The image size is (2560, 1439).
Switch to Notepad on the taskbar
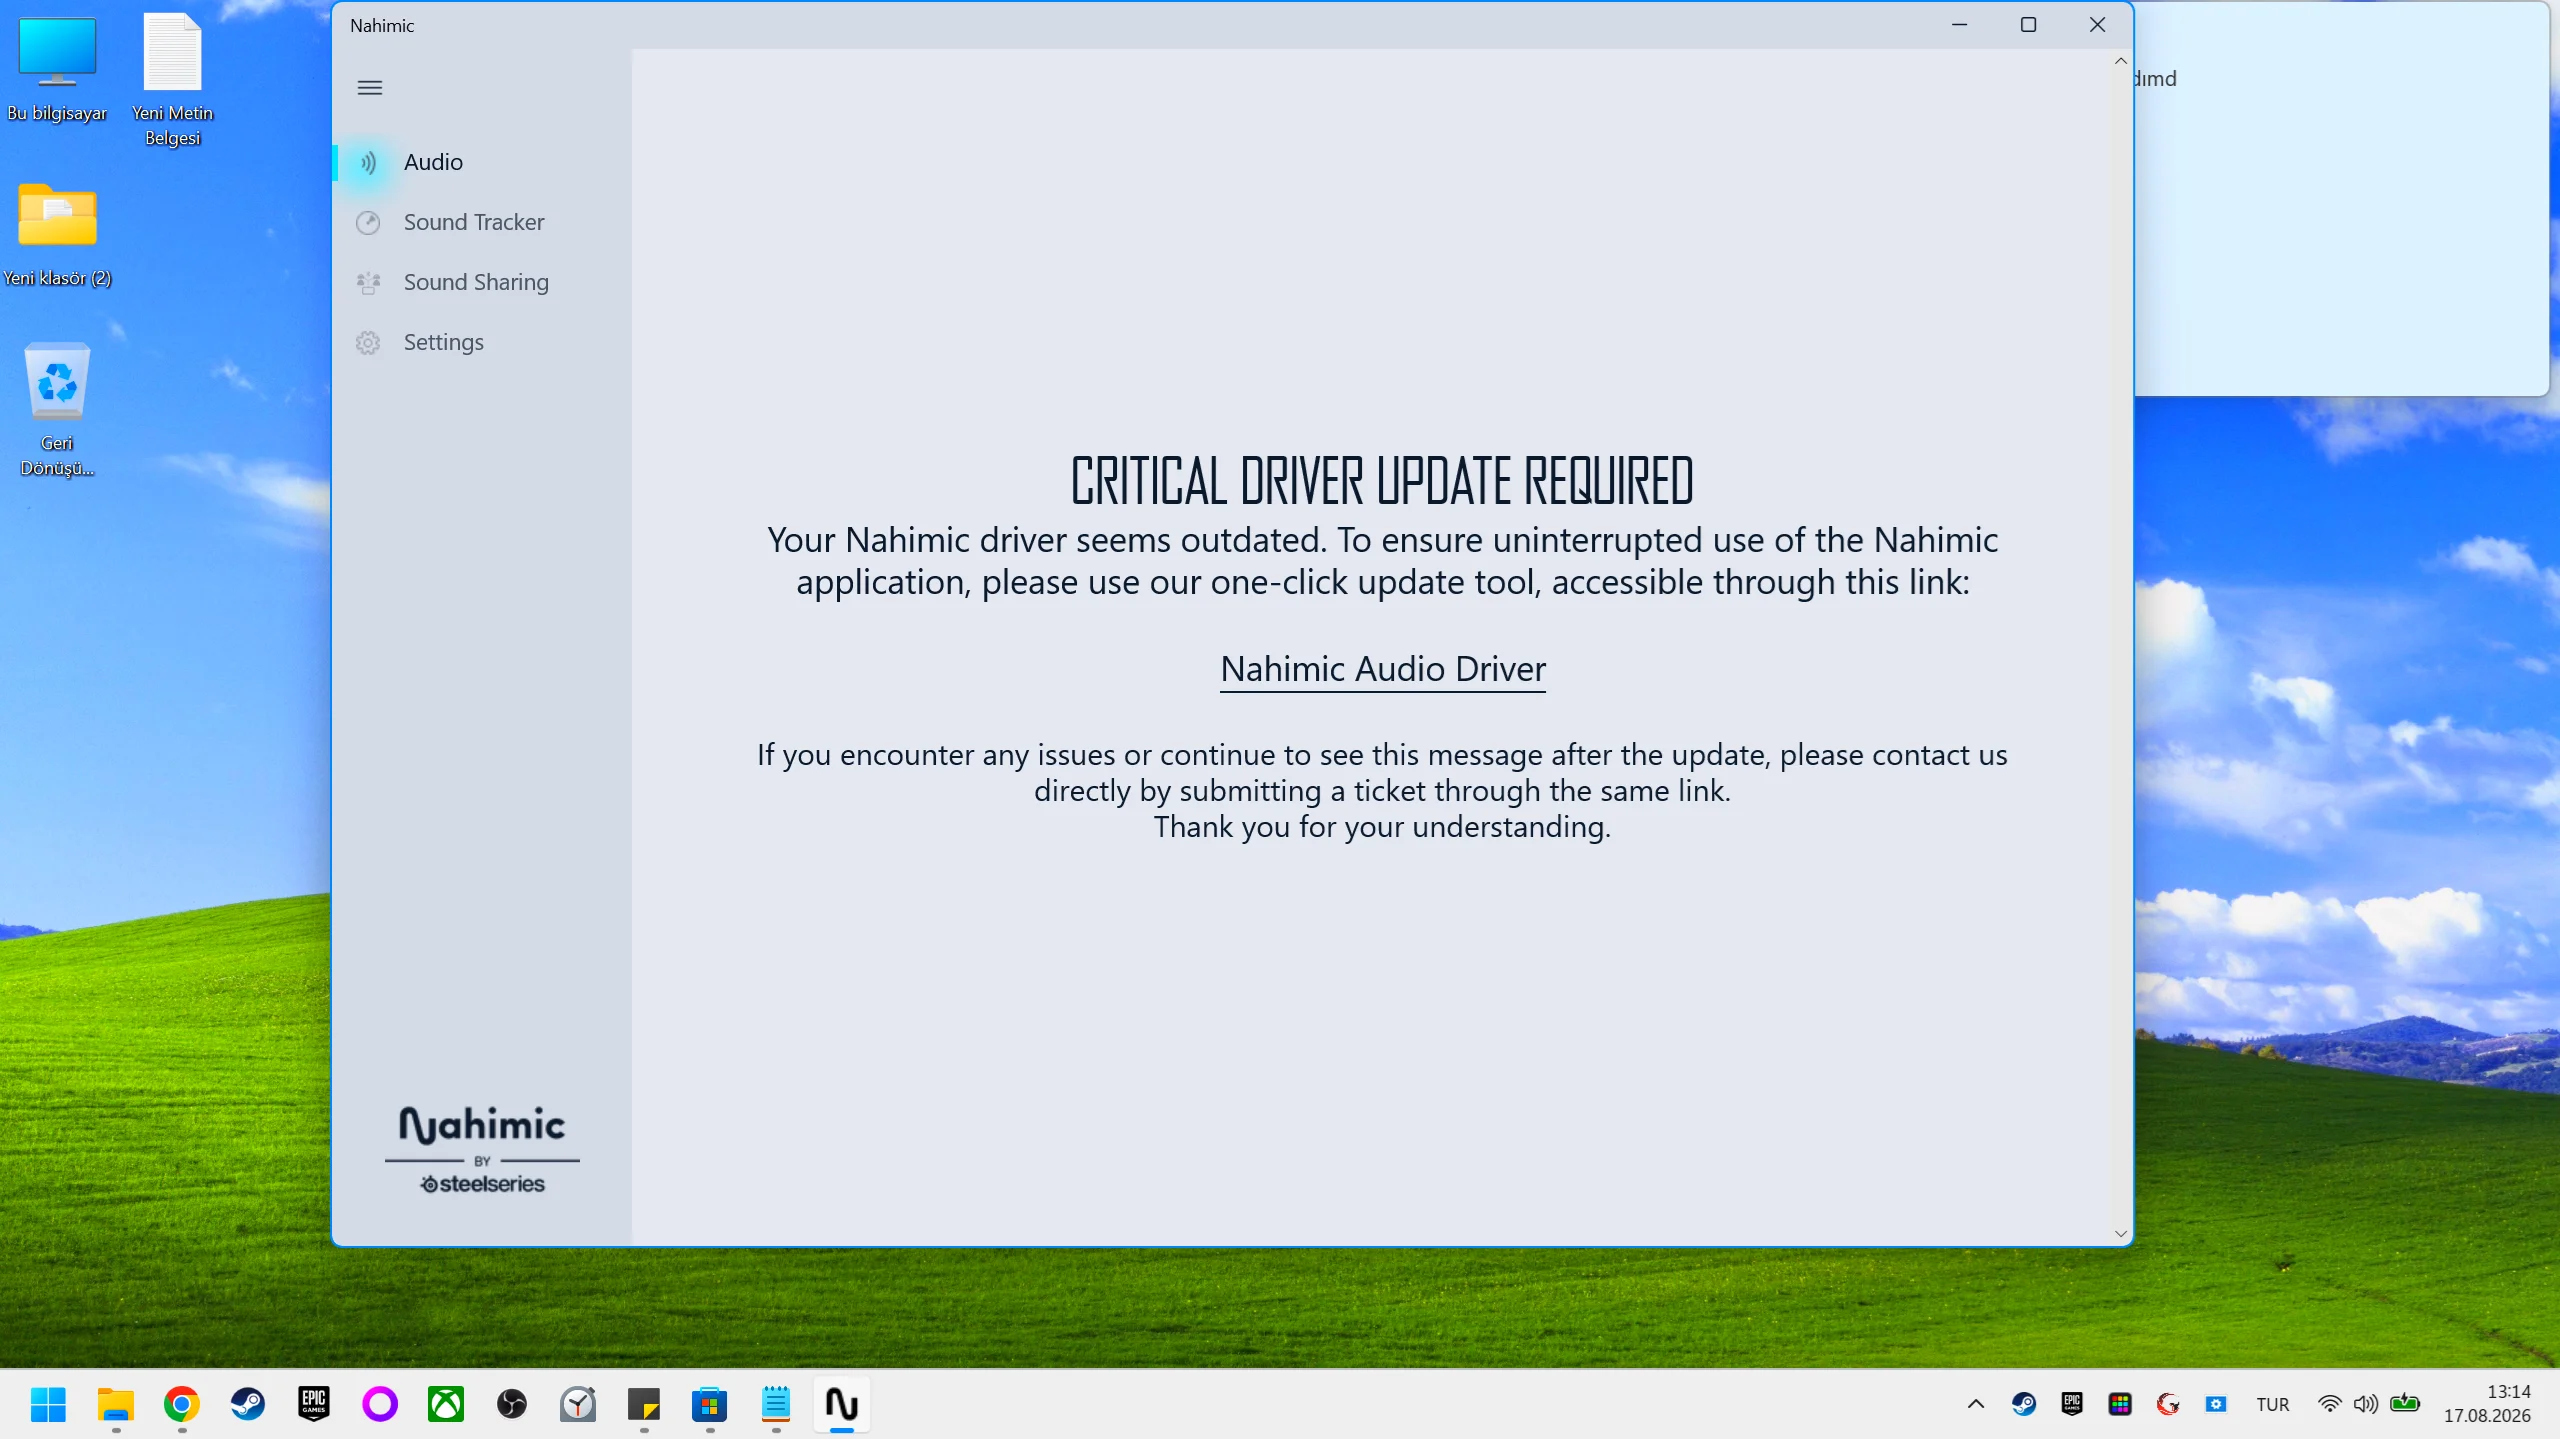pos(776,1404)
